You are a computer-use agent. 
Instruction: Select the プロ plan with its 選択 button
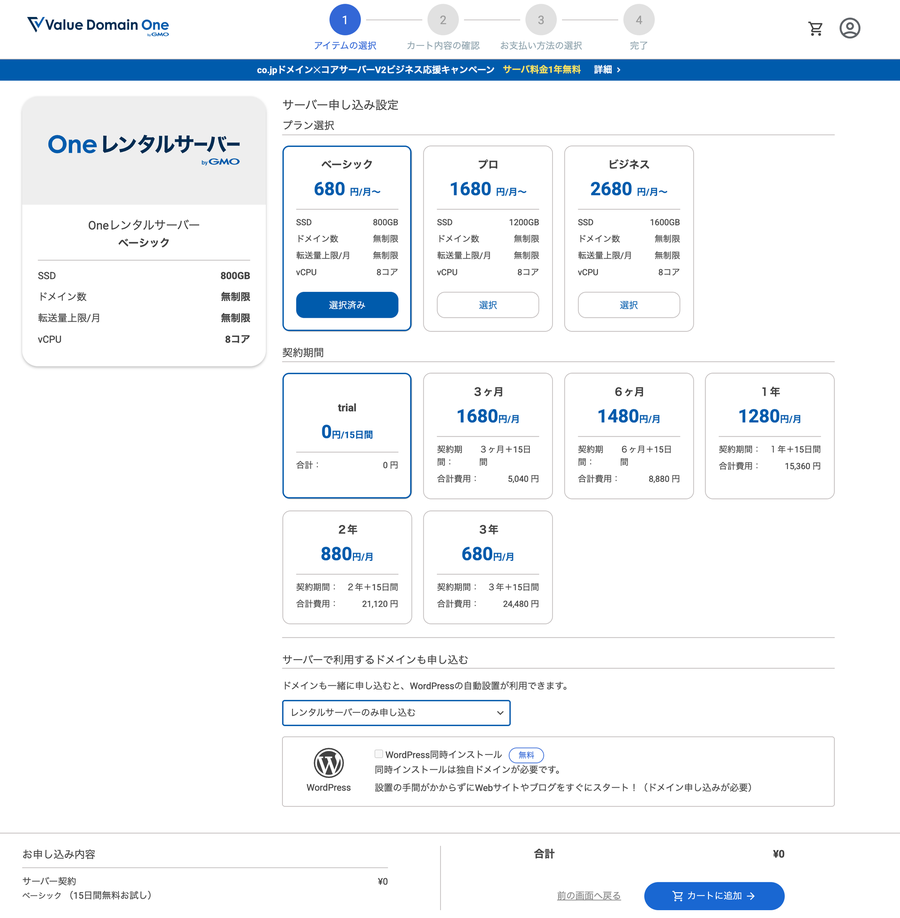tap(488, 305)
